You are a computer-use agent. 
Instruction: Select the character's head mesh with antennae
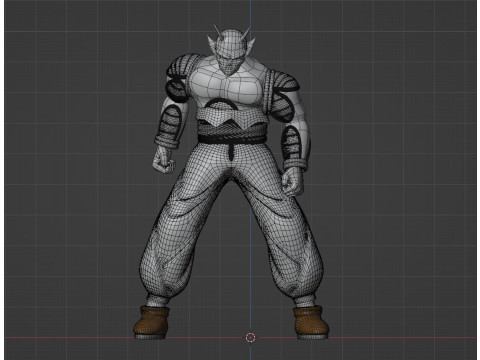coord(231,51)
